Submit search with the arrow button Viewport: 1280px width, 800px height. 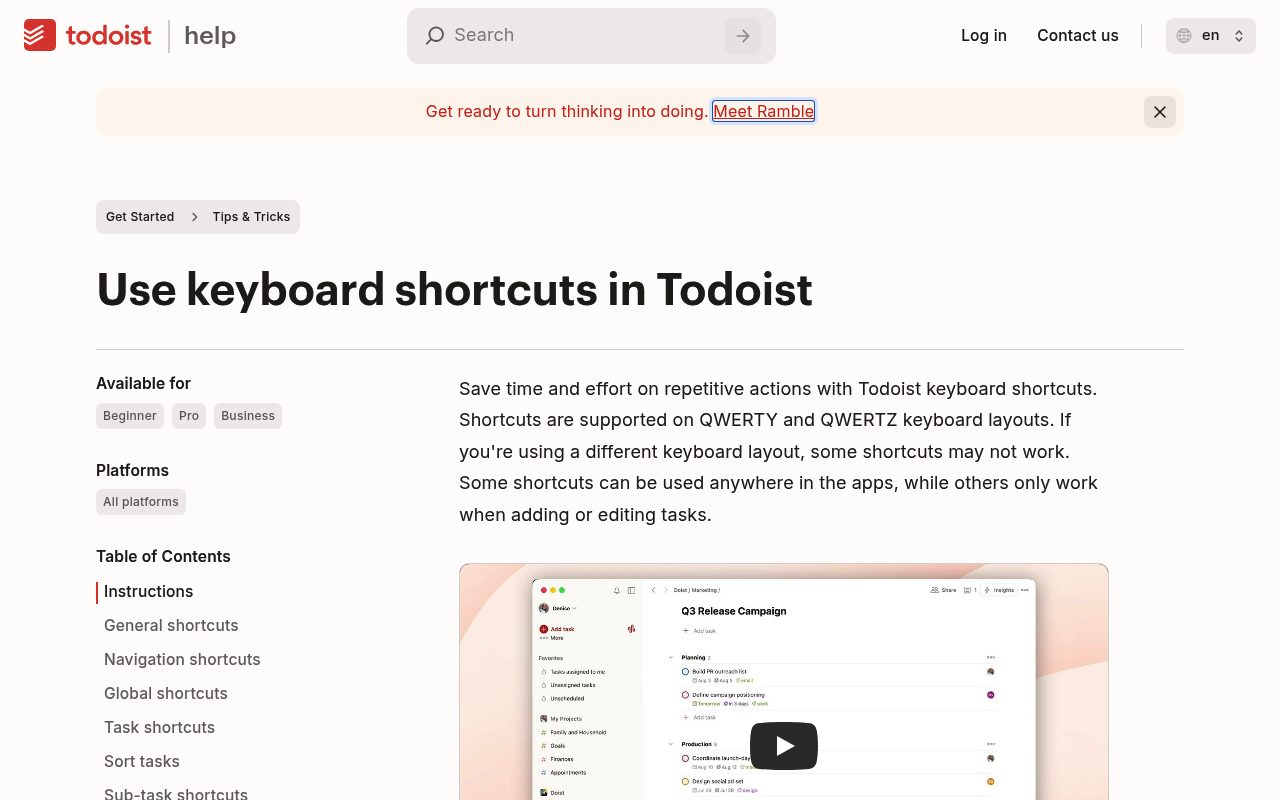(743, 36)
